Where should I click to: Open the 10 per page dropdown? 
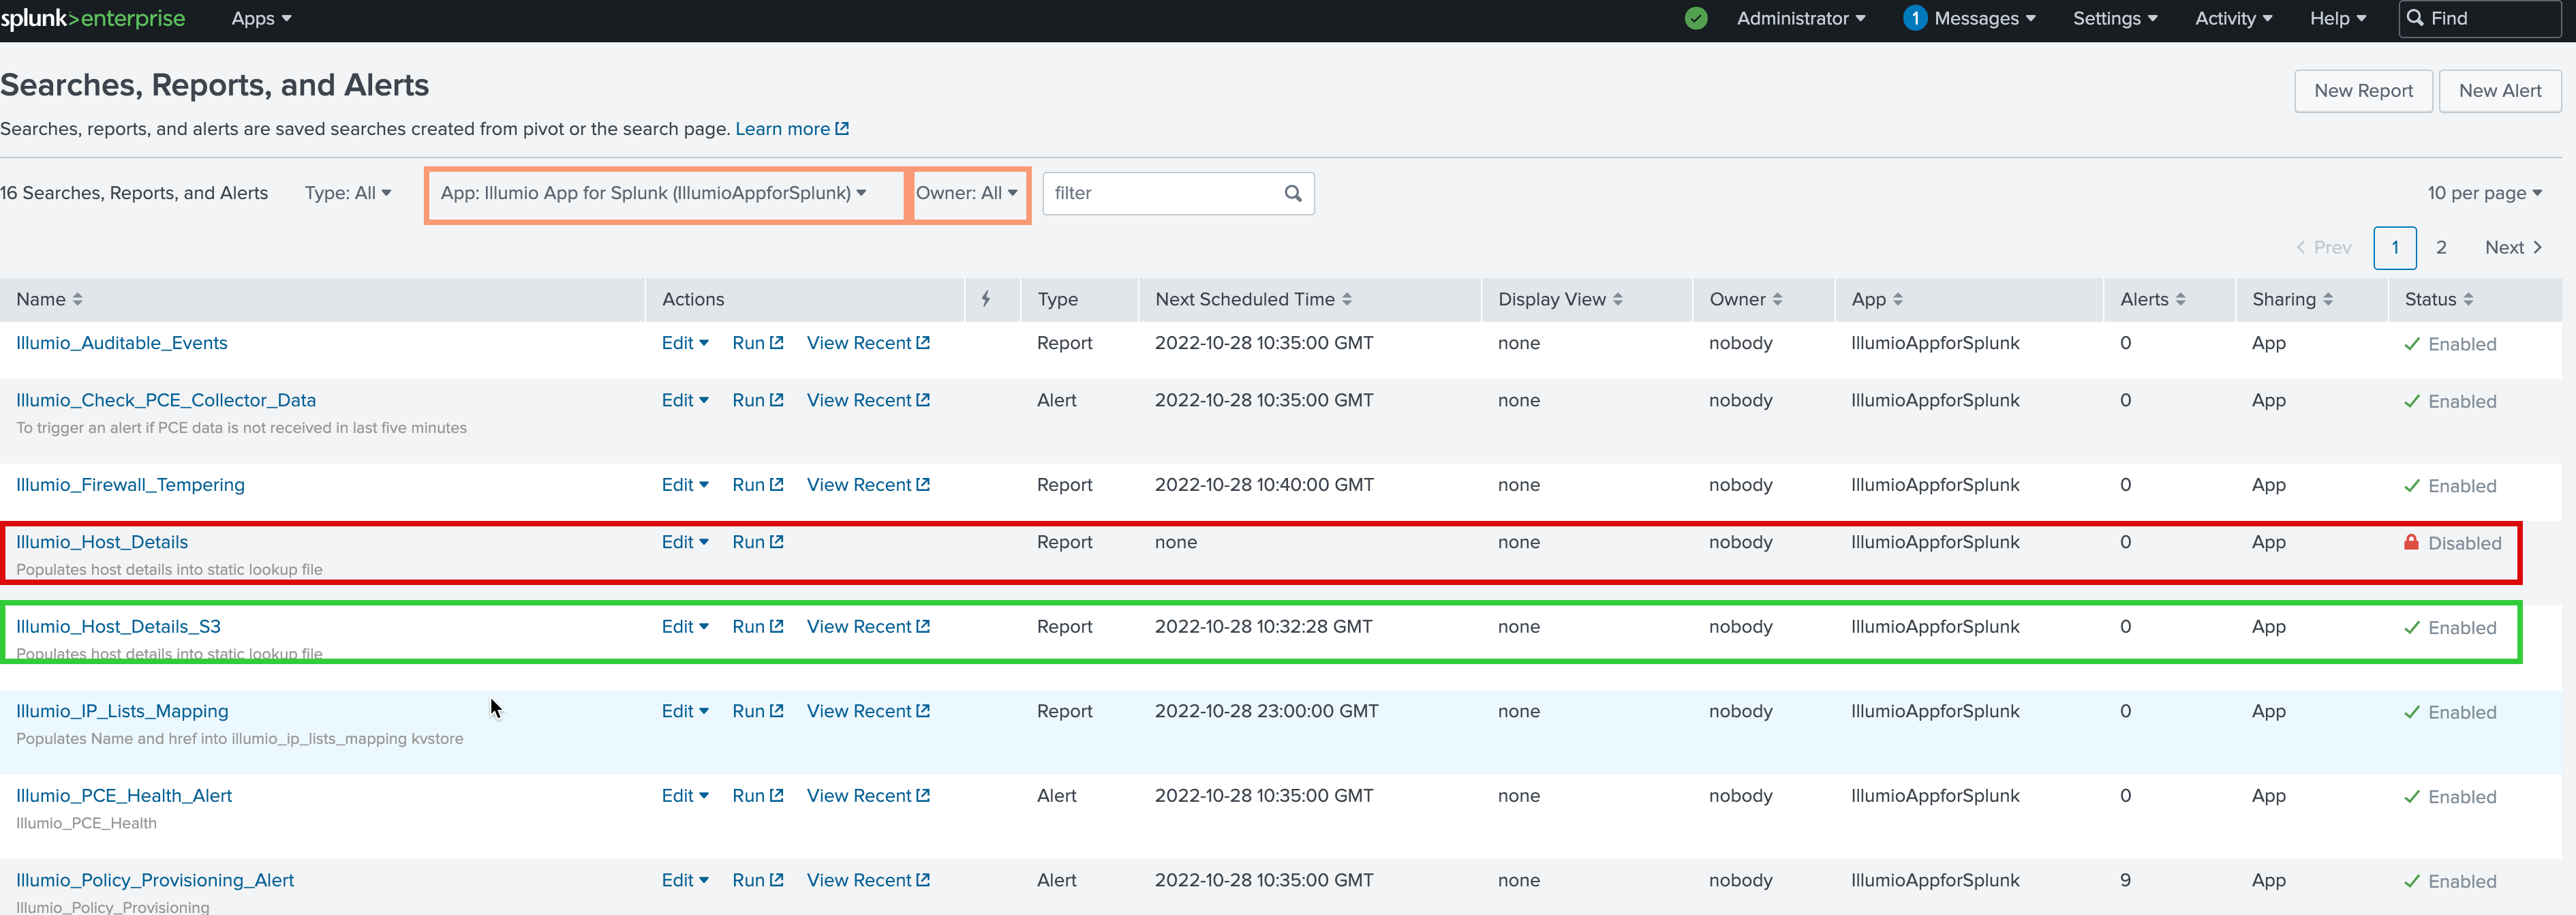[2484, 193]
